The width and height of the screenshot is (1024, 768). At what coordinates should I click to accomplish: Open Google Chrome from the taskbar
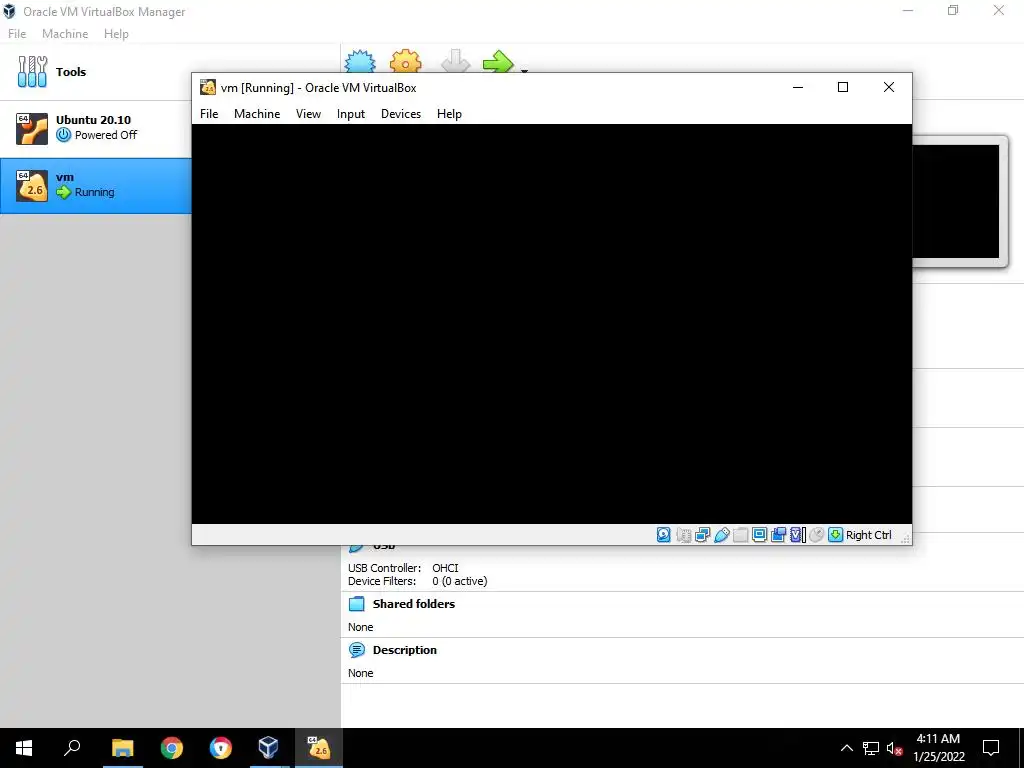pyautogui.click(x=172, y=748)
